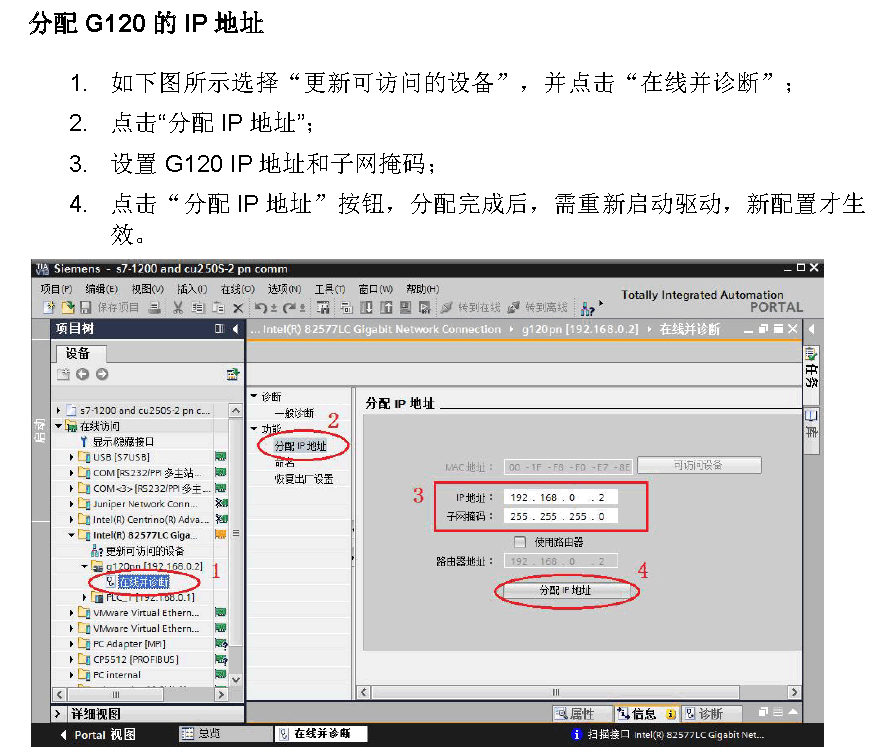This screenshot has width=884, height=756.
Task: Open the 帮助(H) menu
Action: tap(422, 289)
